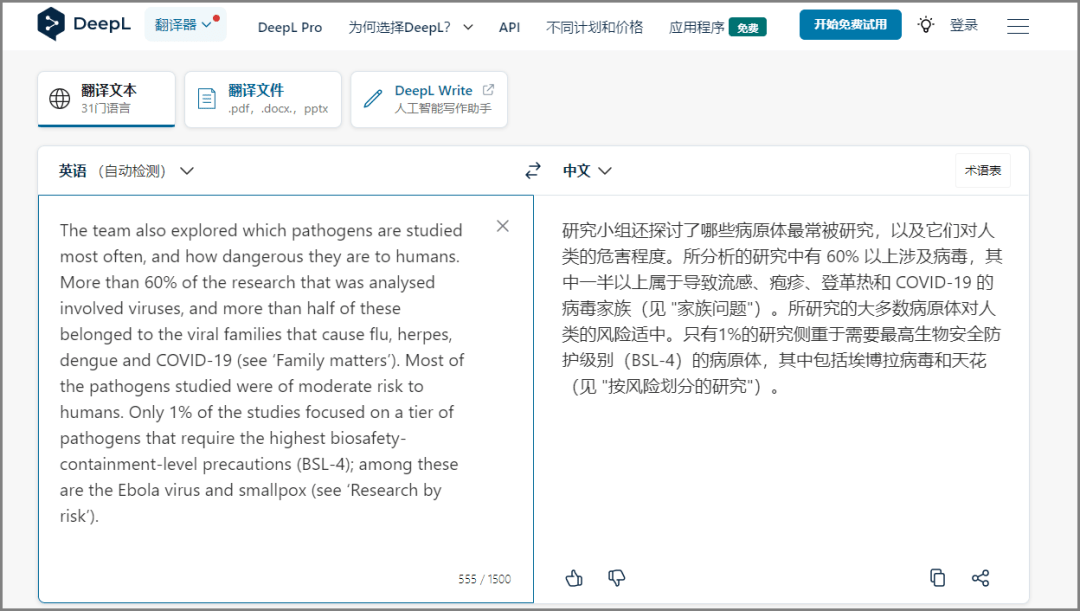Viewport: 1080px width, 611px height.
Task: Click inside the English source text area
Action: (x=285, y=380)
